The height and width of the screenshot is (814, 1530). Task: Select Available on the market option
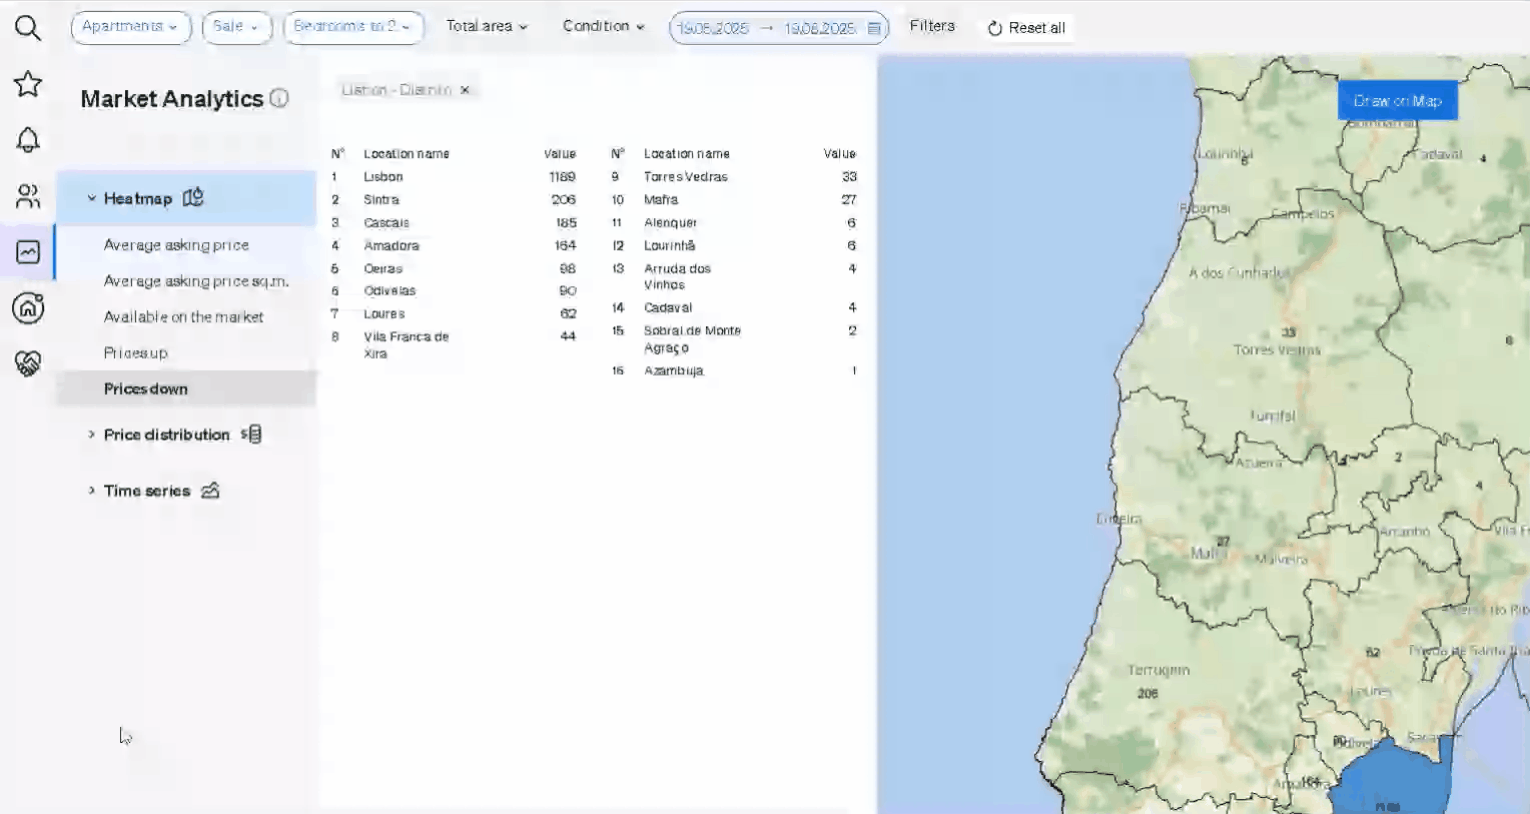point(183,317)
